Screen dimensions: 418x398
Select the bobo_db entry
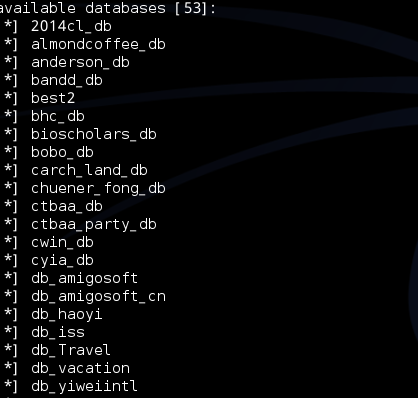[x=62, y=152]
